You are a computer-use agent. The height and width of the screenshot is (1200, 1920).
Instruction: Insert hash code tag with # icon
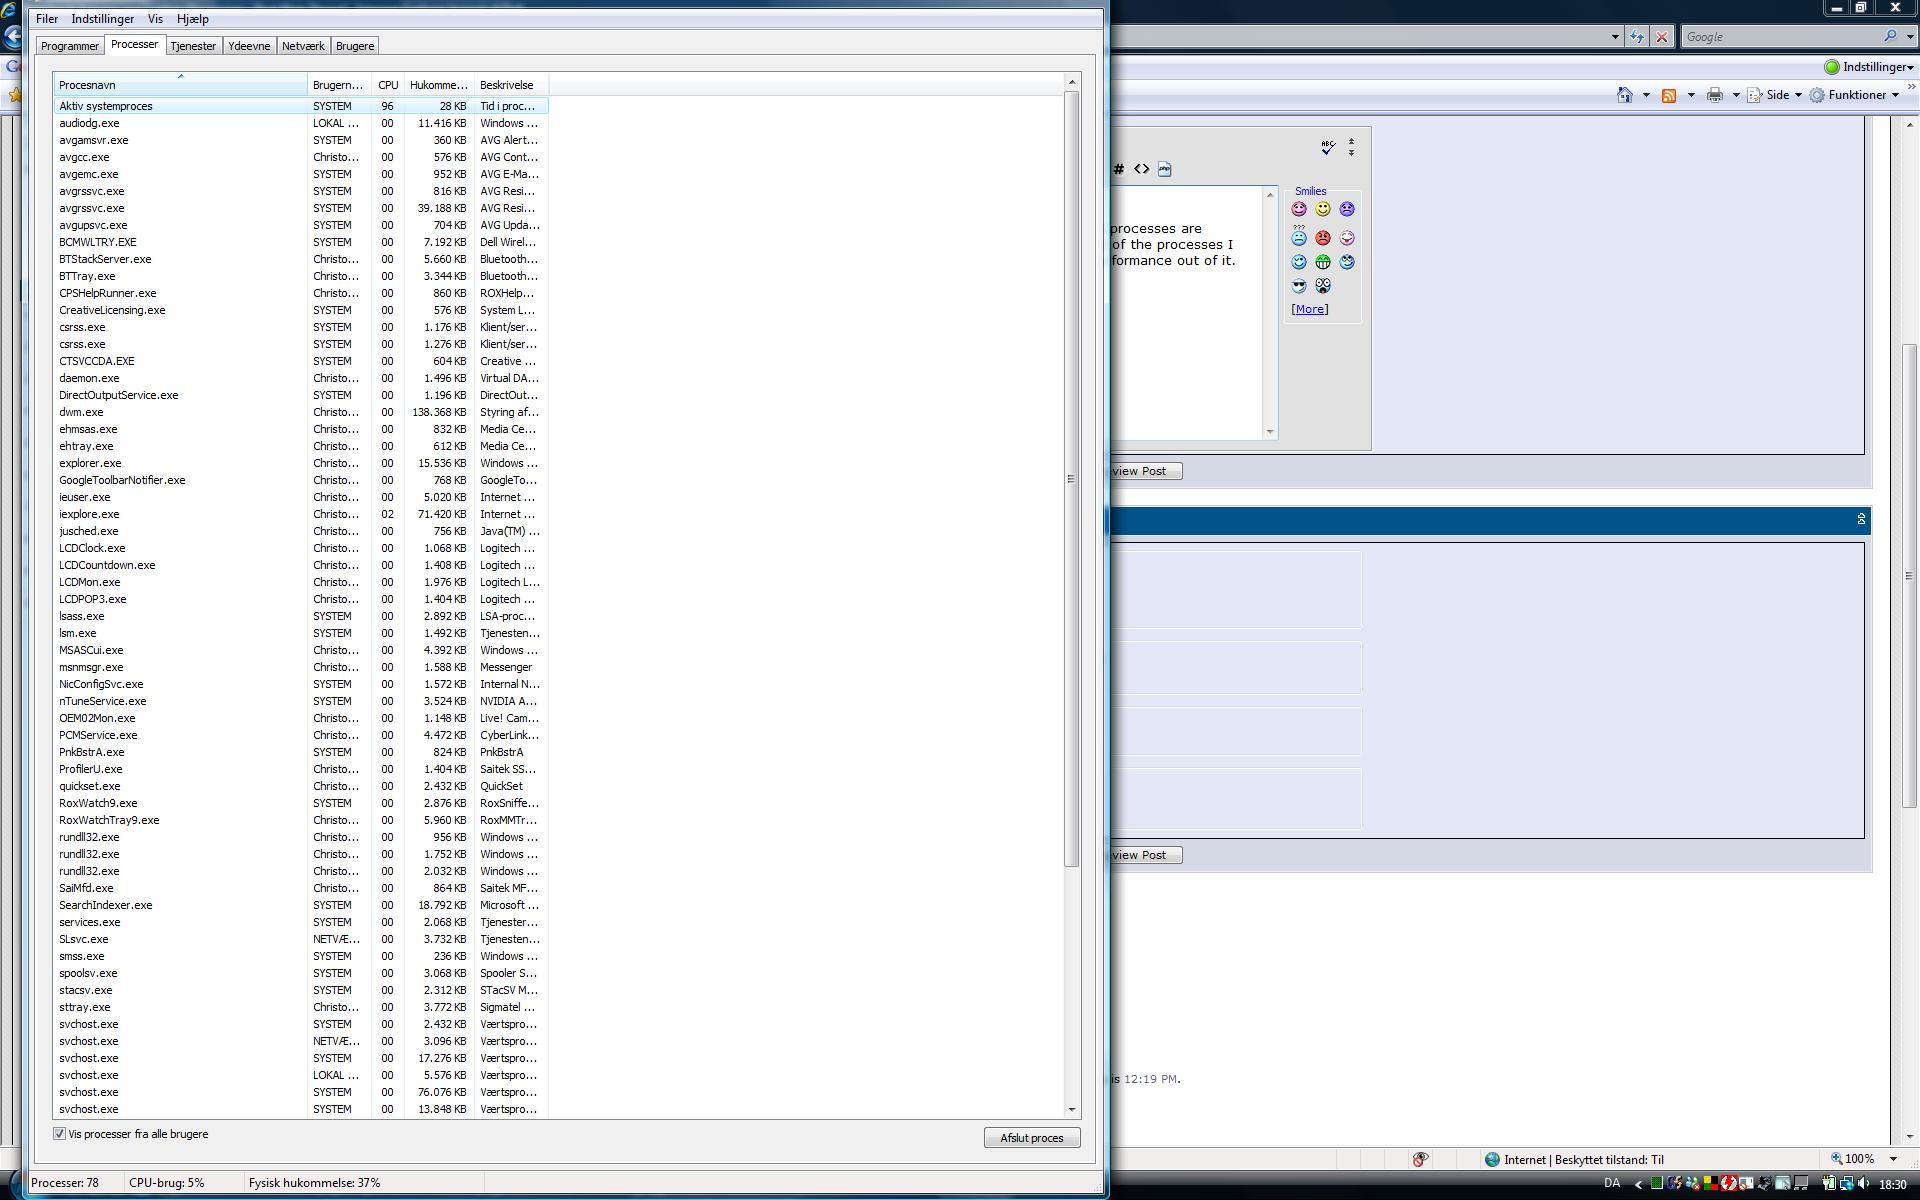(1119, 169)
